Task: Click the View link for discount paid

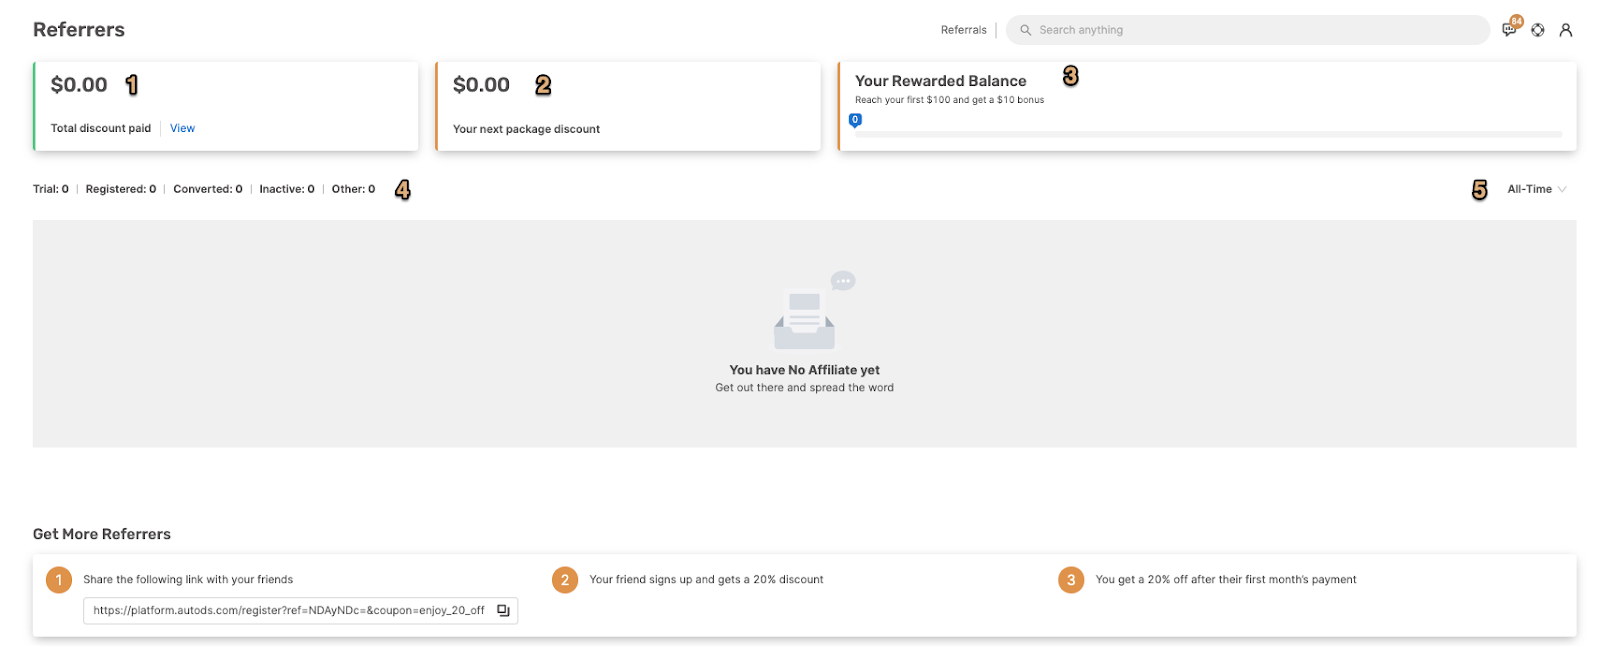Action: pos(182,128)
